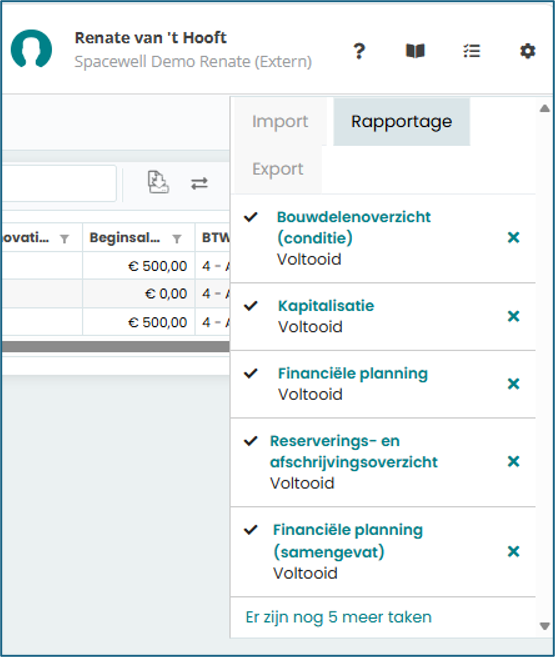Remove the Reserverings- en afschrijvingsoverzicht task
The height and width of the screenshot is (657, 555).
513,461
